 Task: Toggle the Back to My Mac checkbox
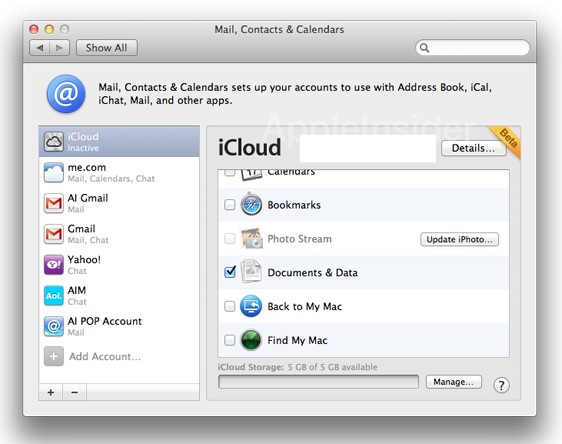[229, 306]
